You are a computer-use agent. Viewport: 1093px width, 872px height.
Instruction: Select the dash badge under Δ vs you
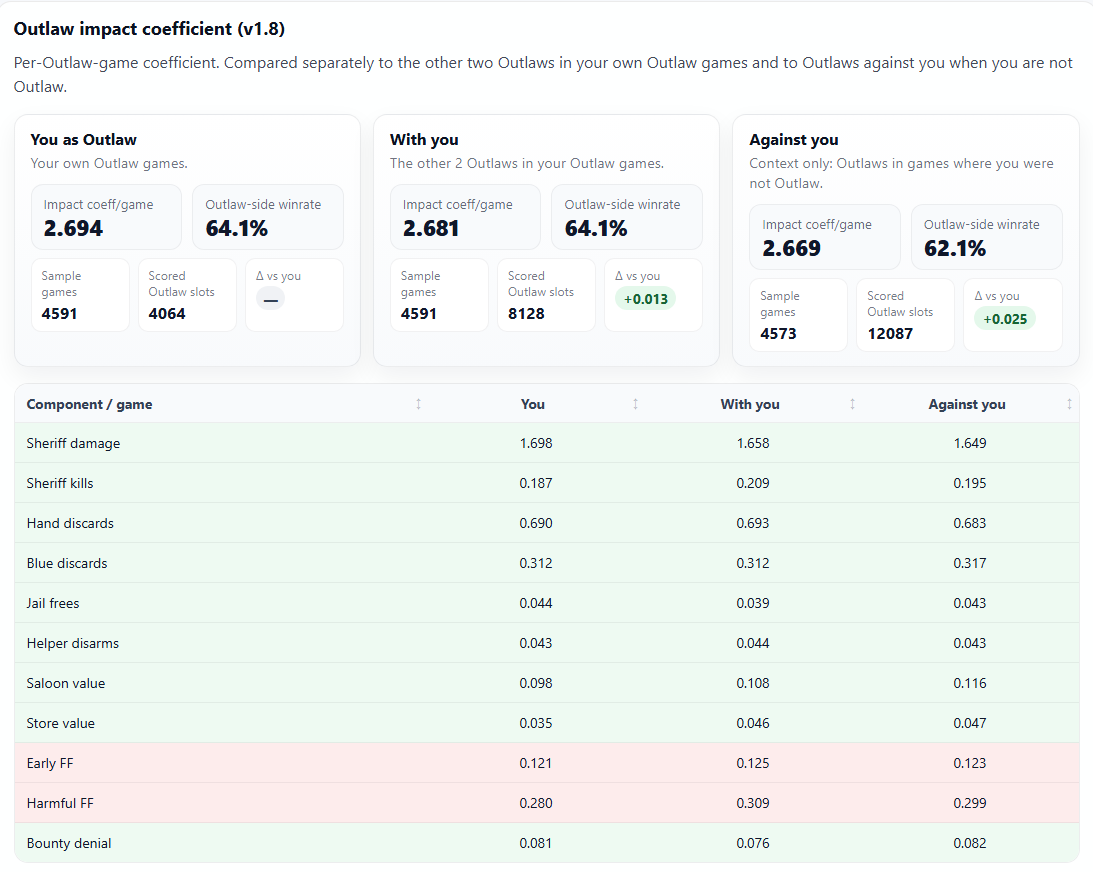[x=270, y=300]
